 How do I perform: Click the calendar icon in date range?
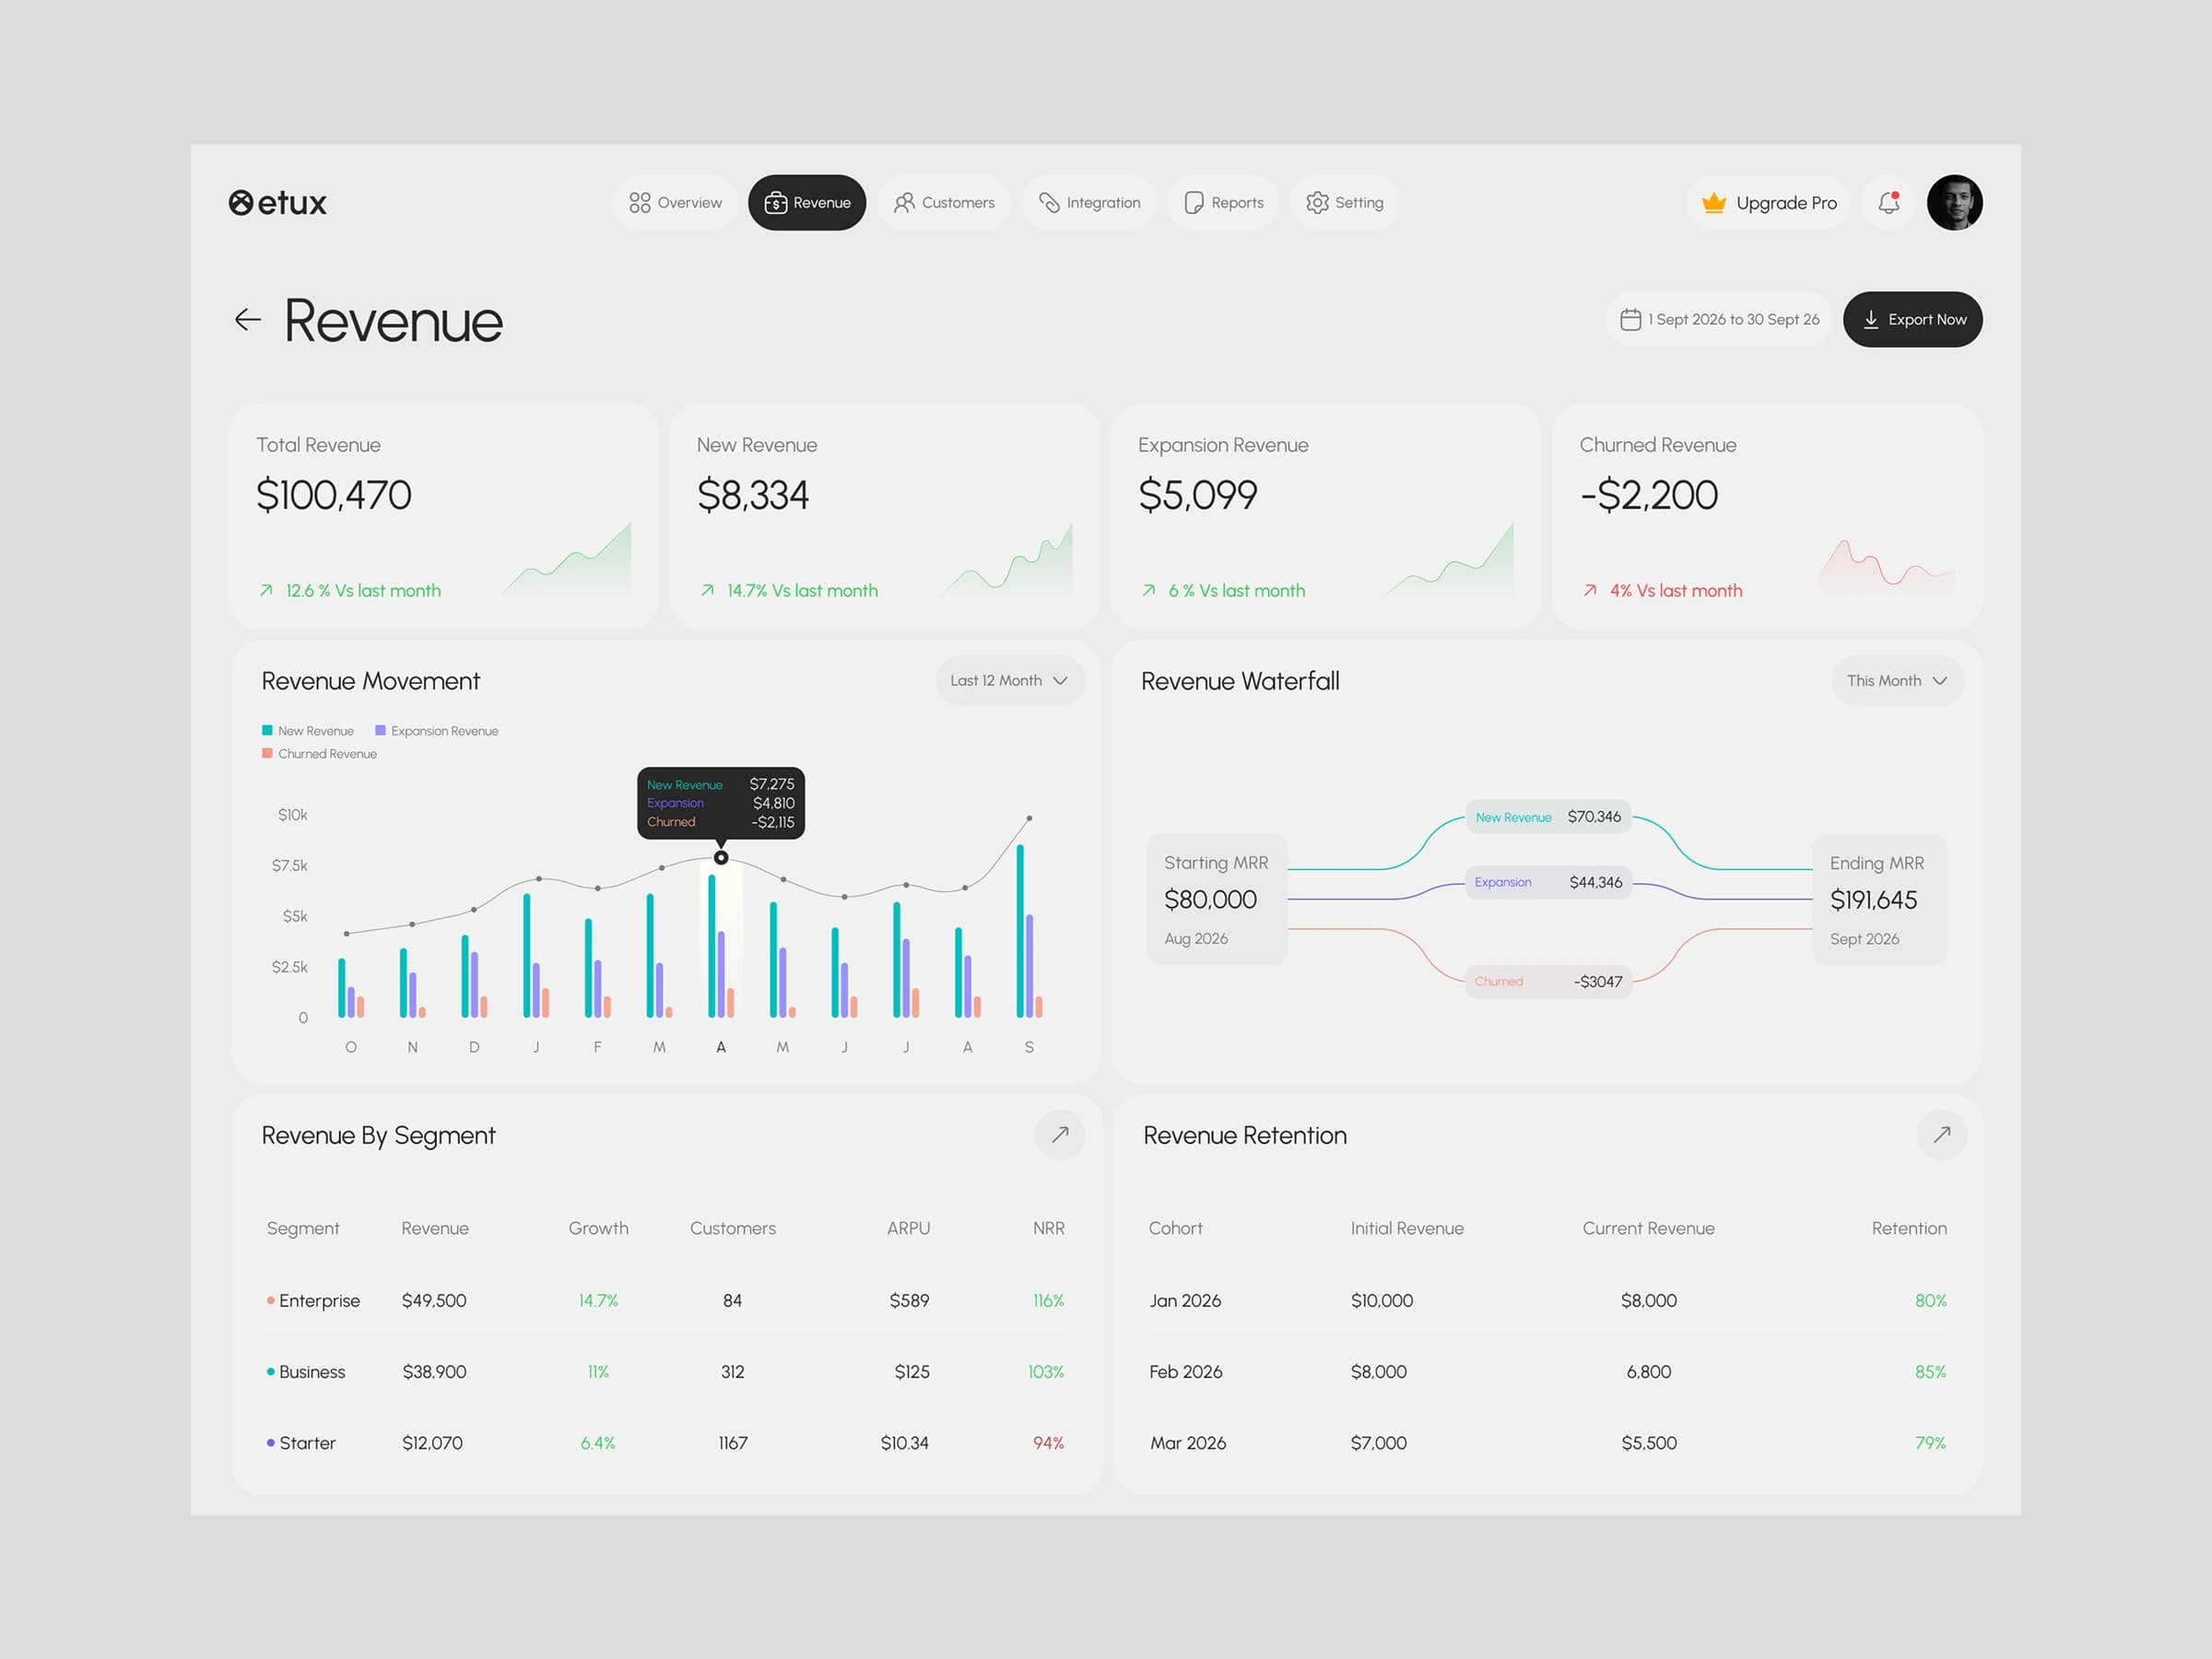[1630, 320]
